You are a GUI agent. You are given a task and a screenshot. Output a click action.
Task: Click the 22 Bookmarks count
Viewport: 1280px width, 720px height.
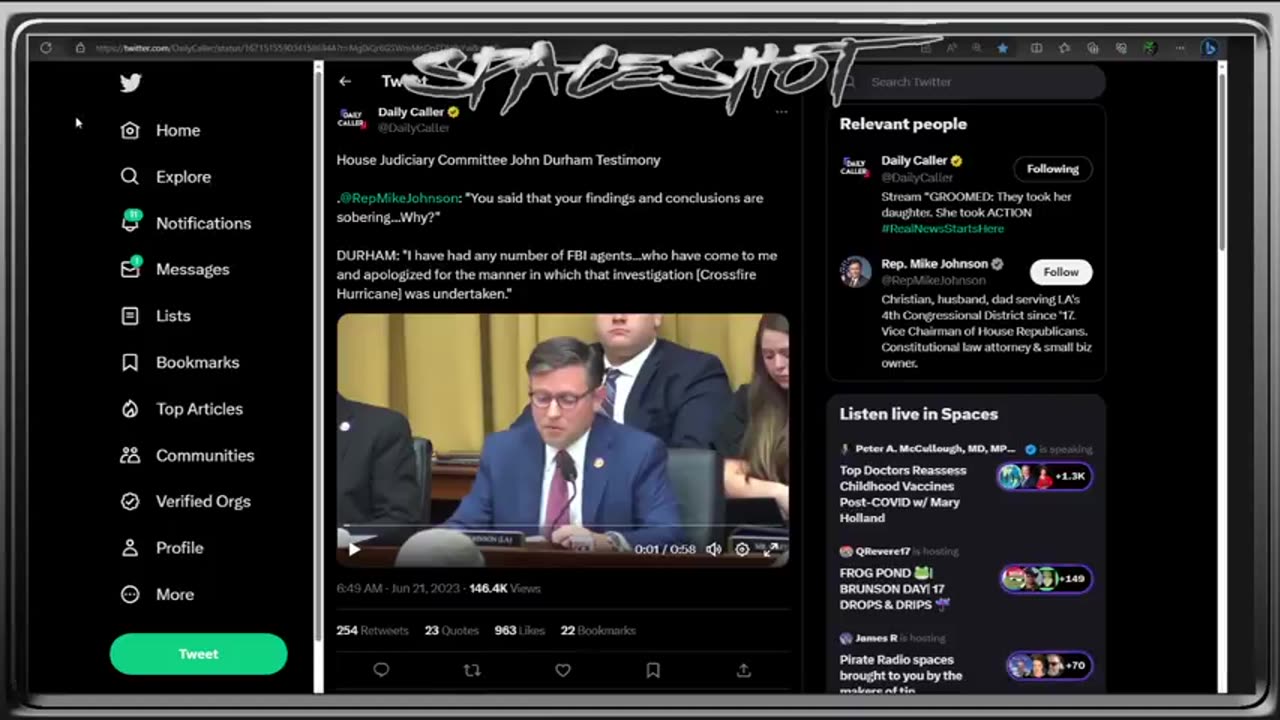(598, 630)
